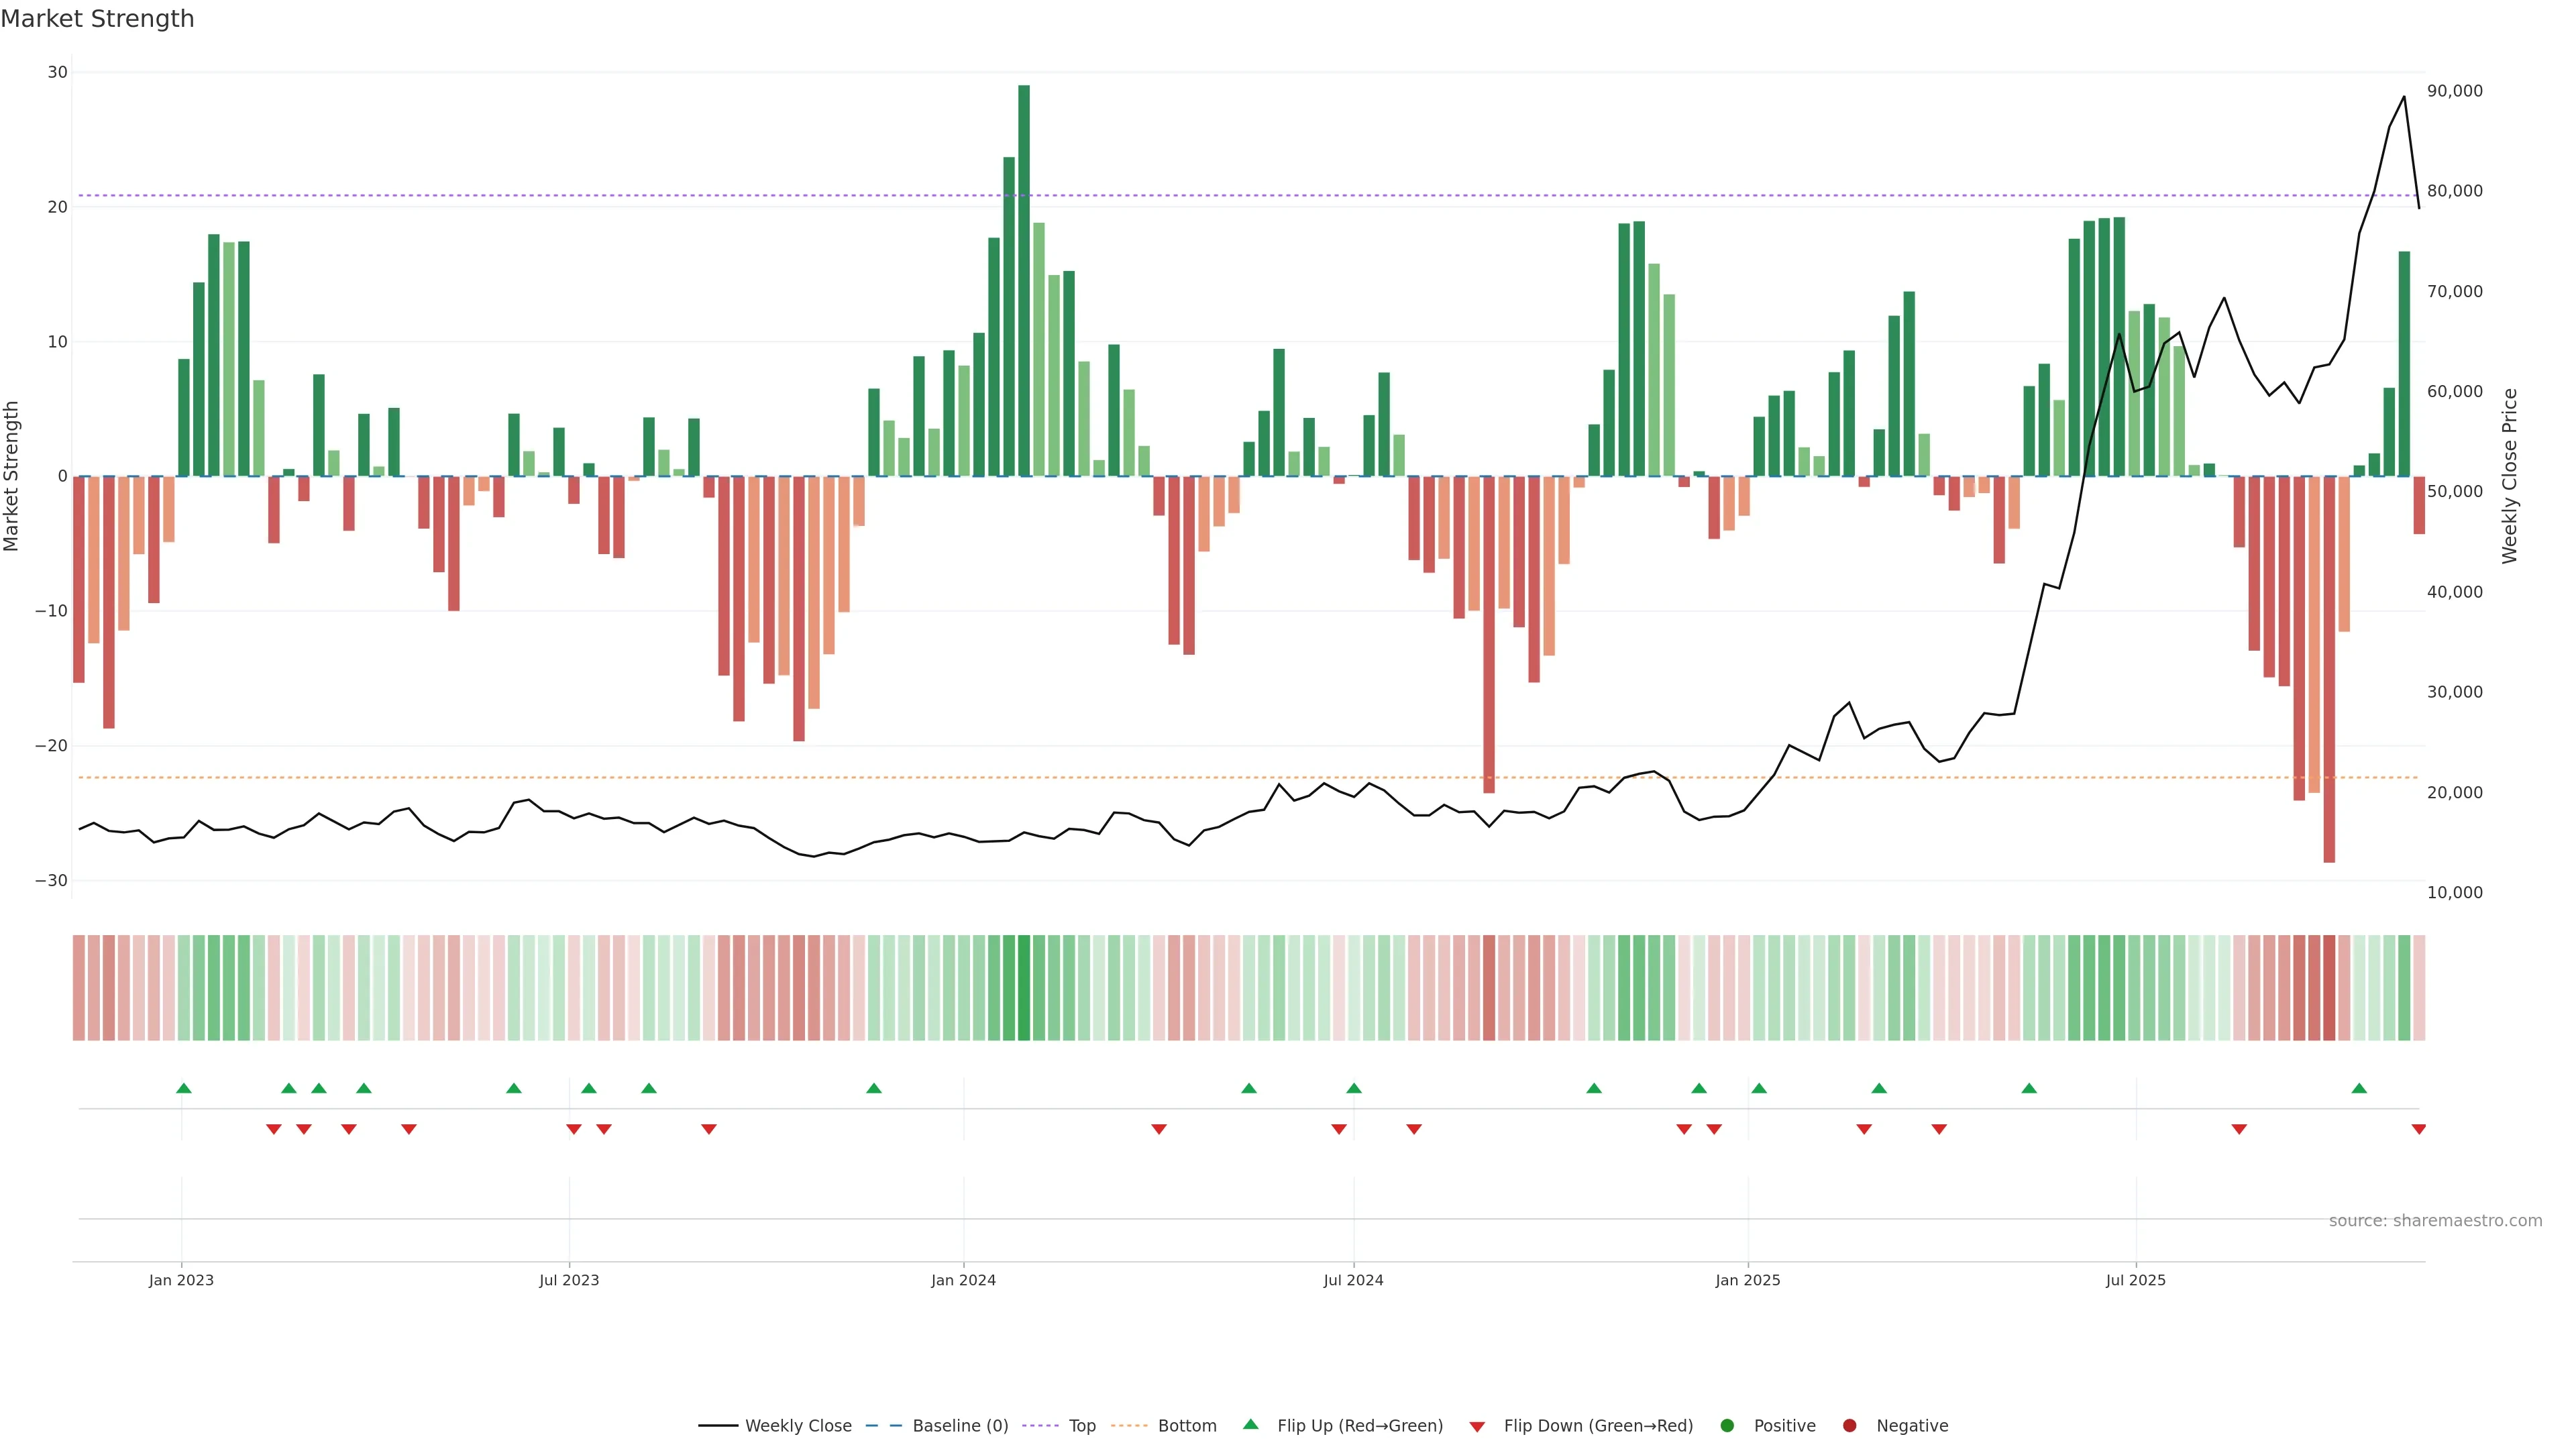Image resolution: width=2576 pixels, height=1449 pixels.
Task: Click the rightmost red flip-down triangle marker
Action: coord(2418,1129)
